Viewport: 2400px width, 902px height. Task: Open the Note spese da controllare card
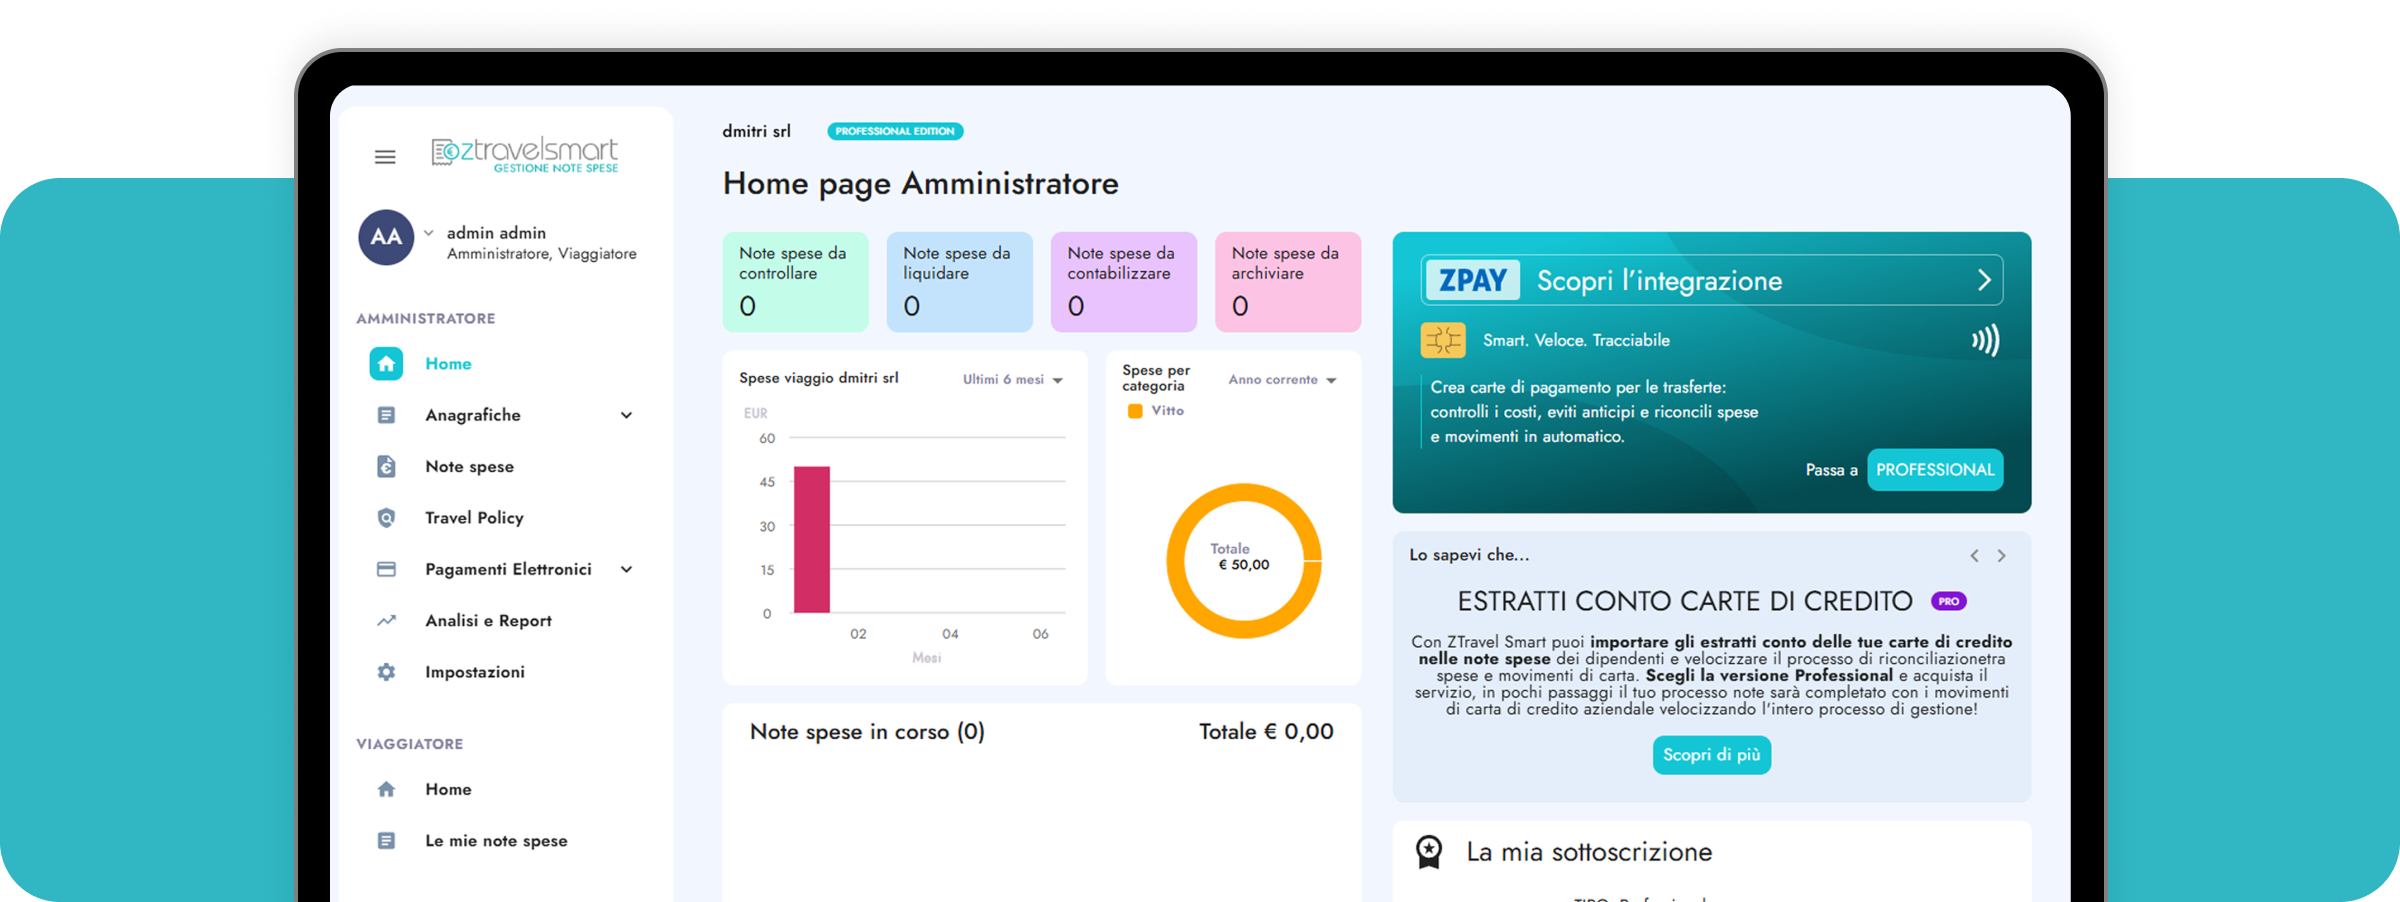point(795,282)
